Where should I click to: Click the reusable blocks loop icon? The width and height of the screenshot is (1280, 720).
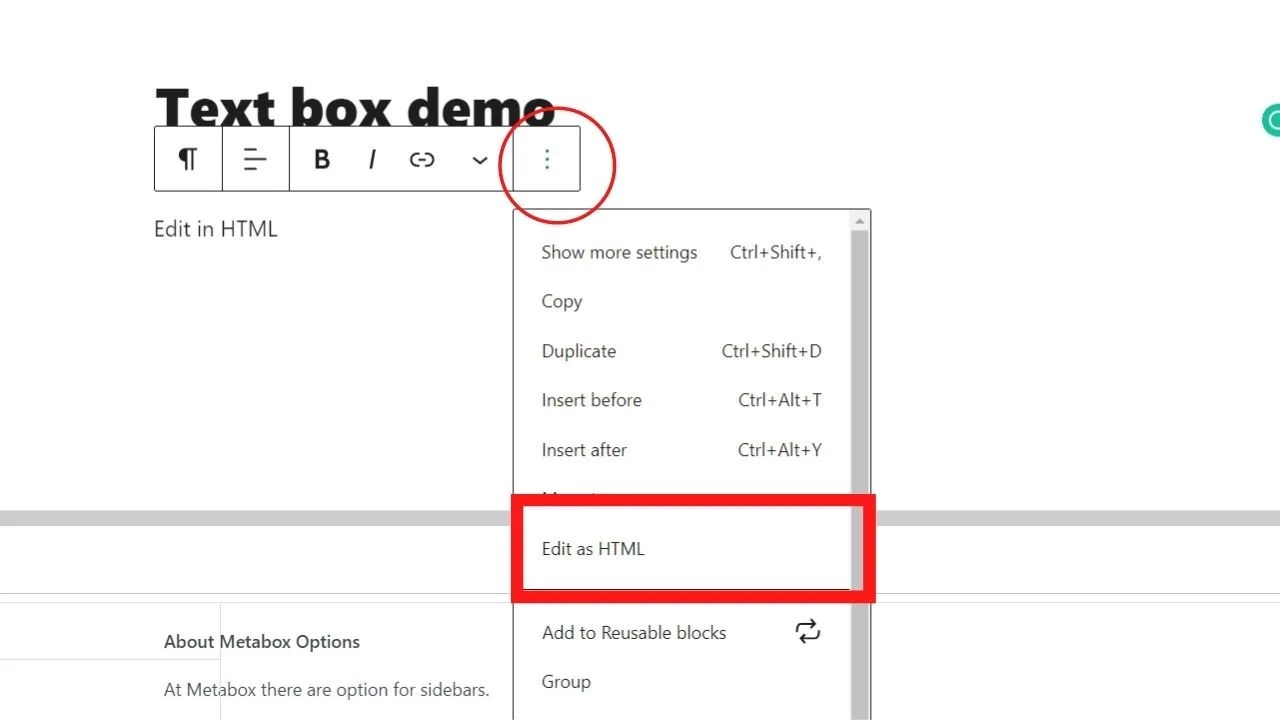coord(807,631)
